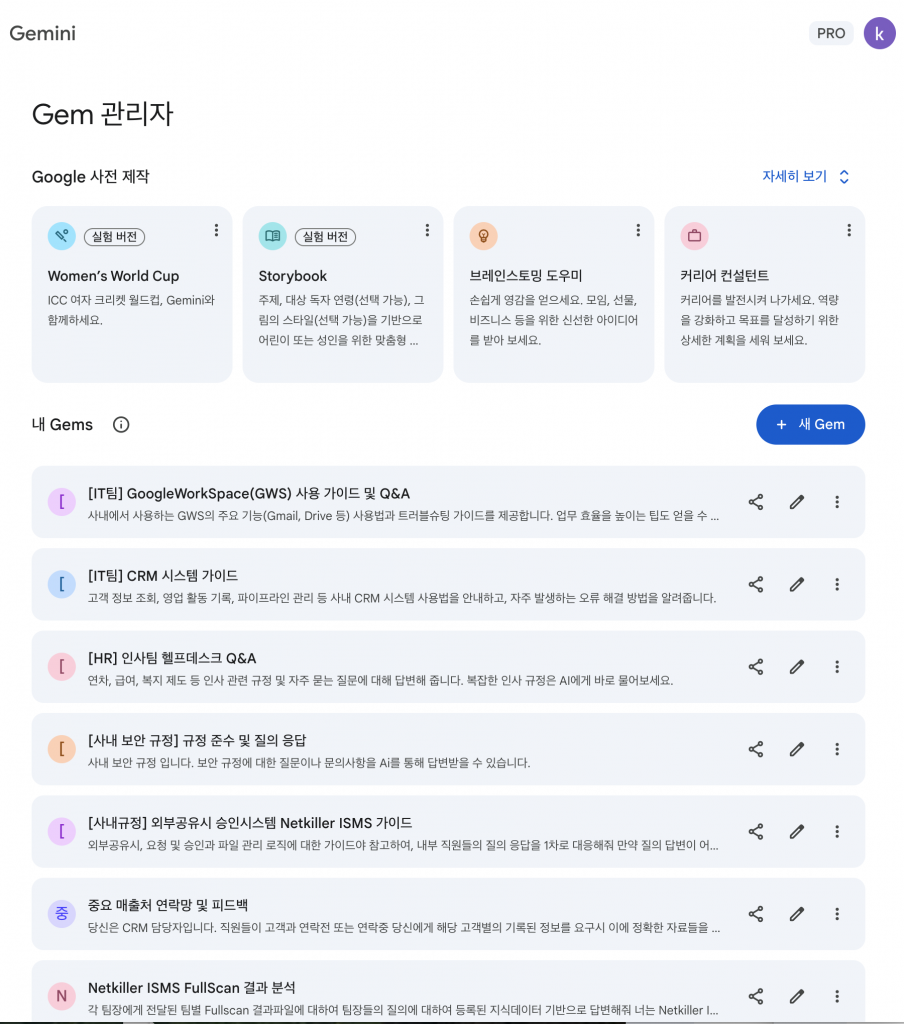Create a new Gem with 새 Gem button

coord(810,424)
